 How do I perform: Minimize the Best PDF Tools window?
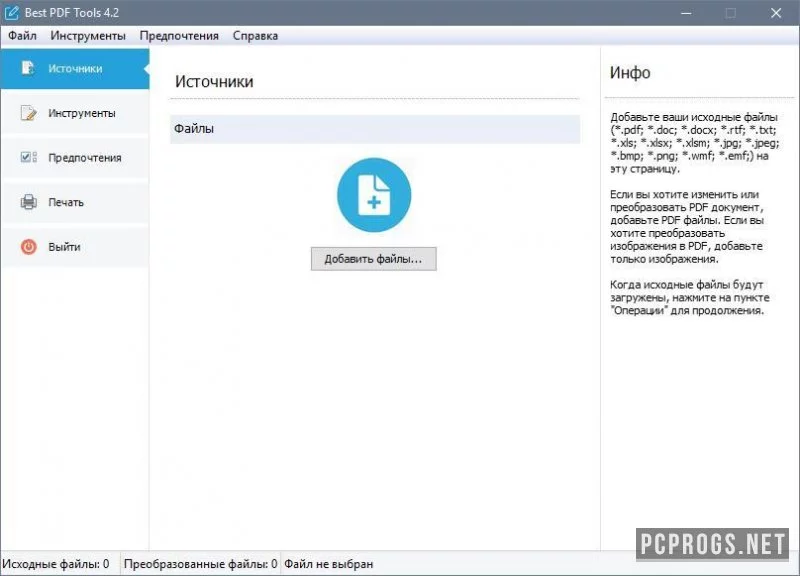point(686,13)
